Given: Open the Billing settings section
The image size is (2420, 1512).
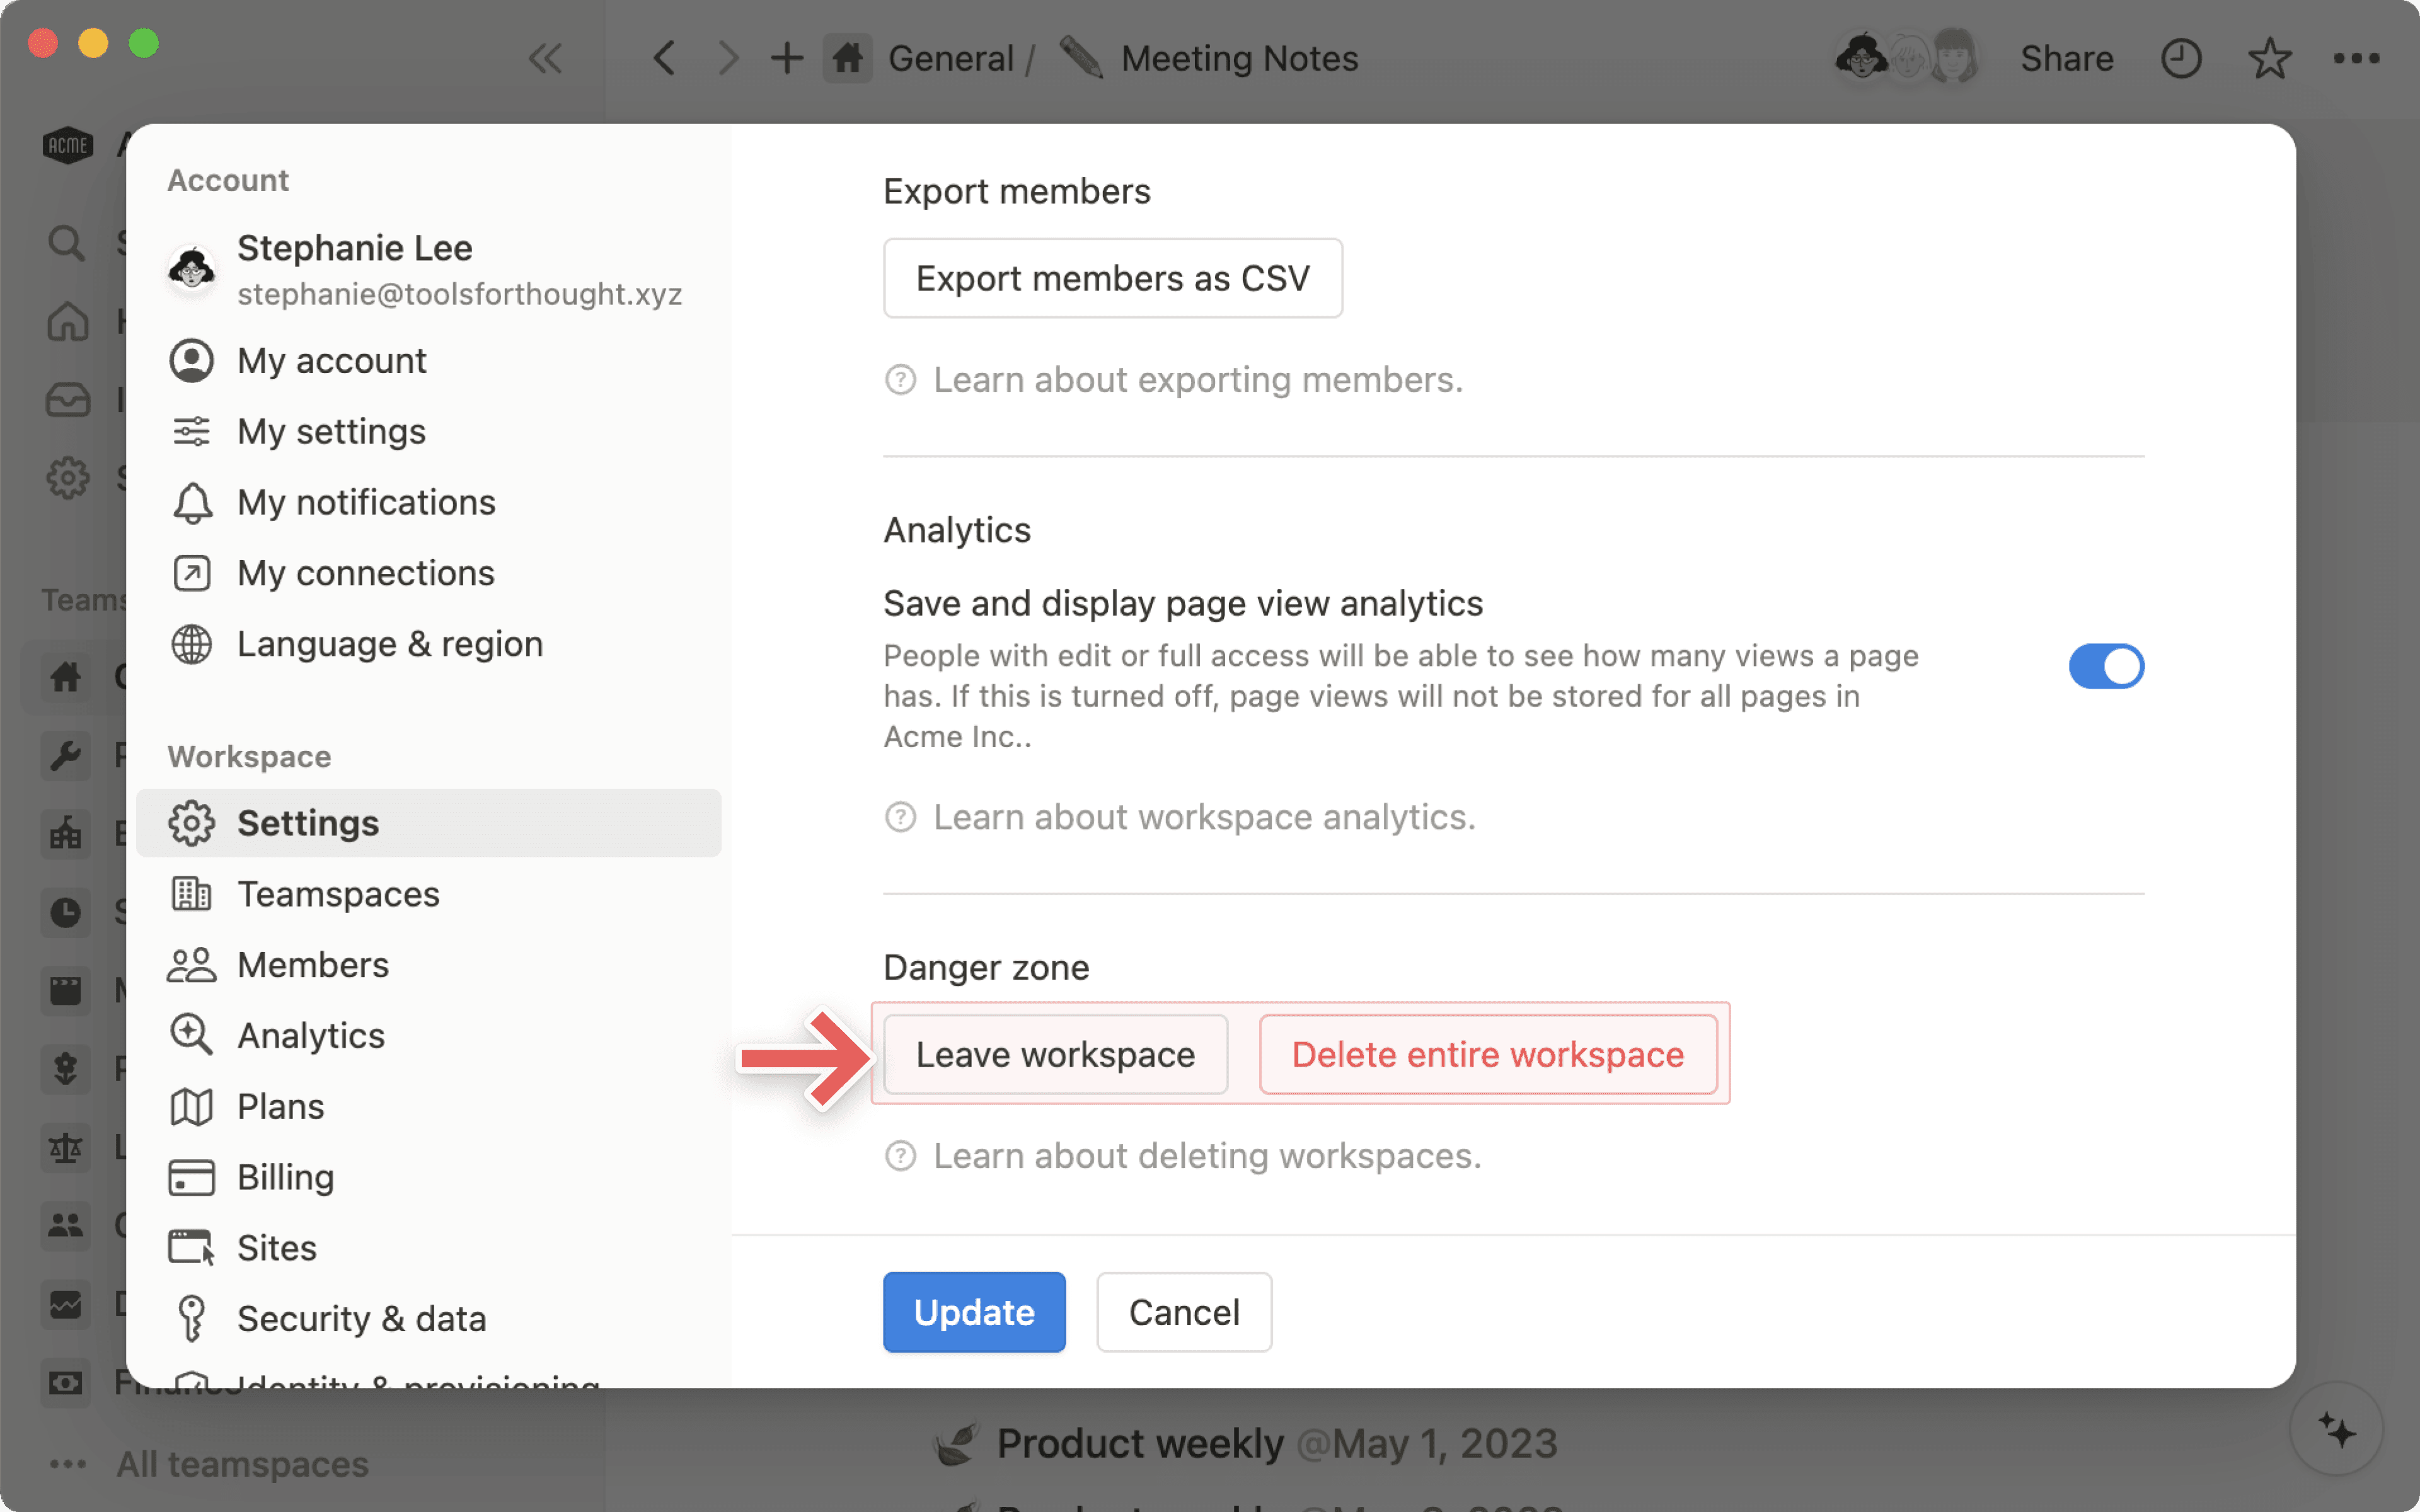Looking at the screenshot, I should click(x=285, y=1177).
